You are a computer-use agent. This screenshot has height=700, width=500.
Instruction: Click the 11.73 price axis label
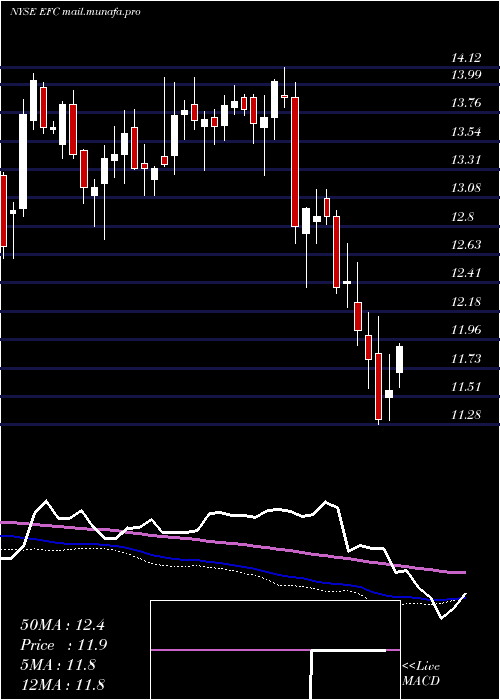pos(467,359)
